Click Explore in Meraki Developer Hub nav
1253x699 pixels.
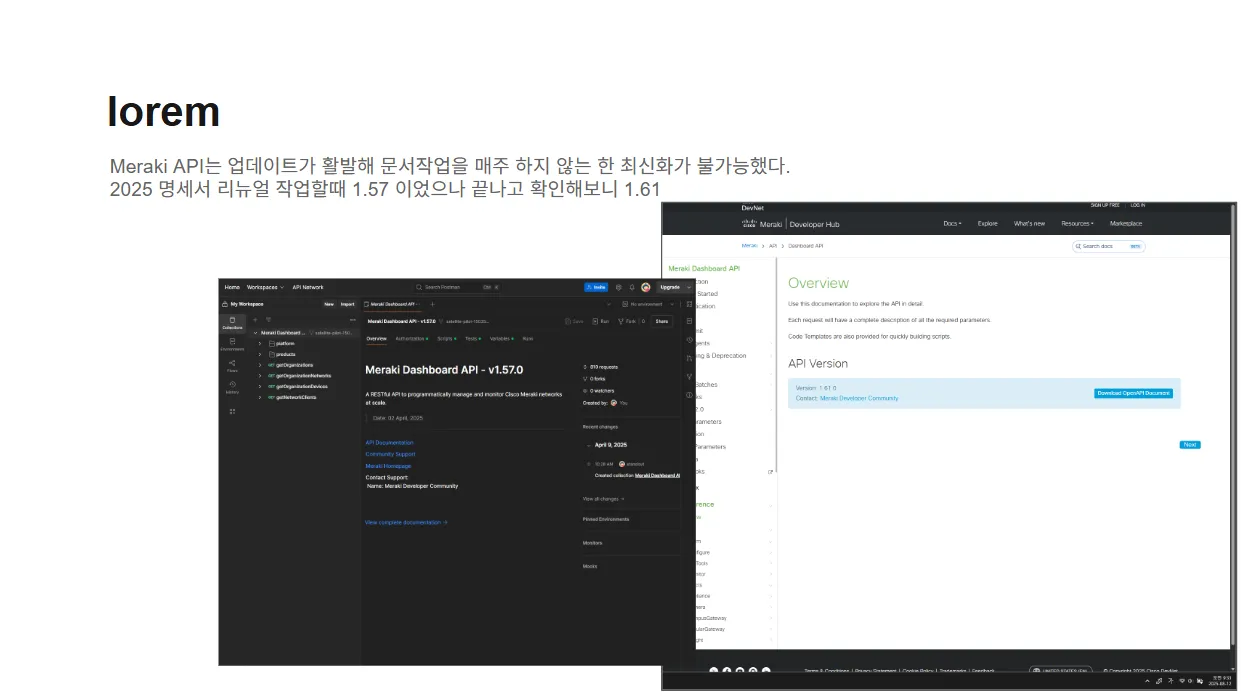pos(987,224)
